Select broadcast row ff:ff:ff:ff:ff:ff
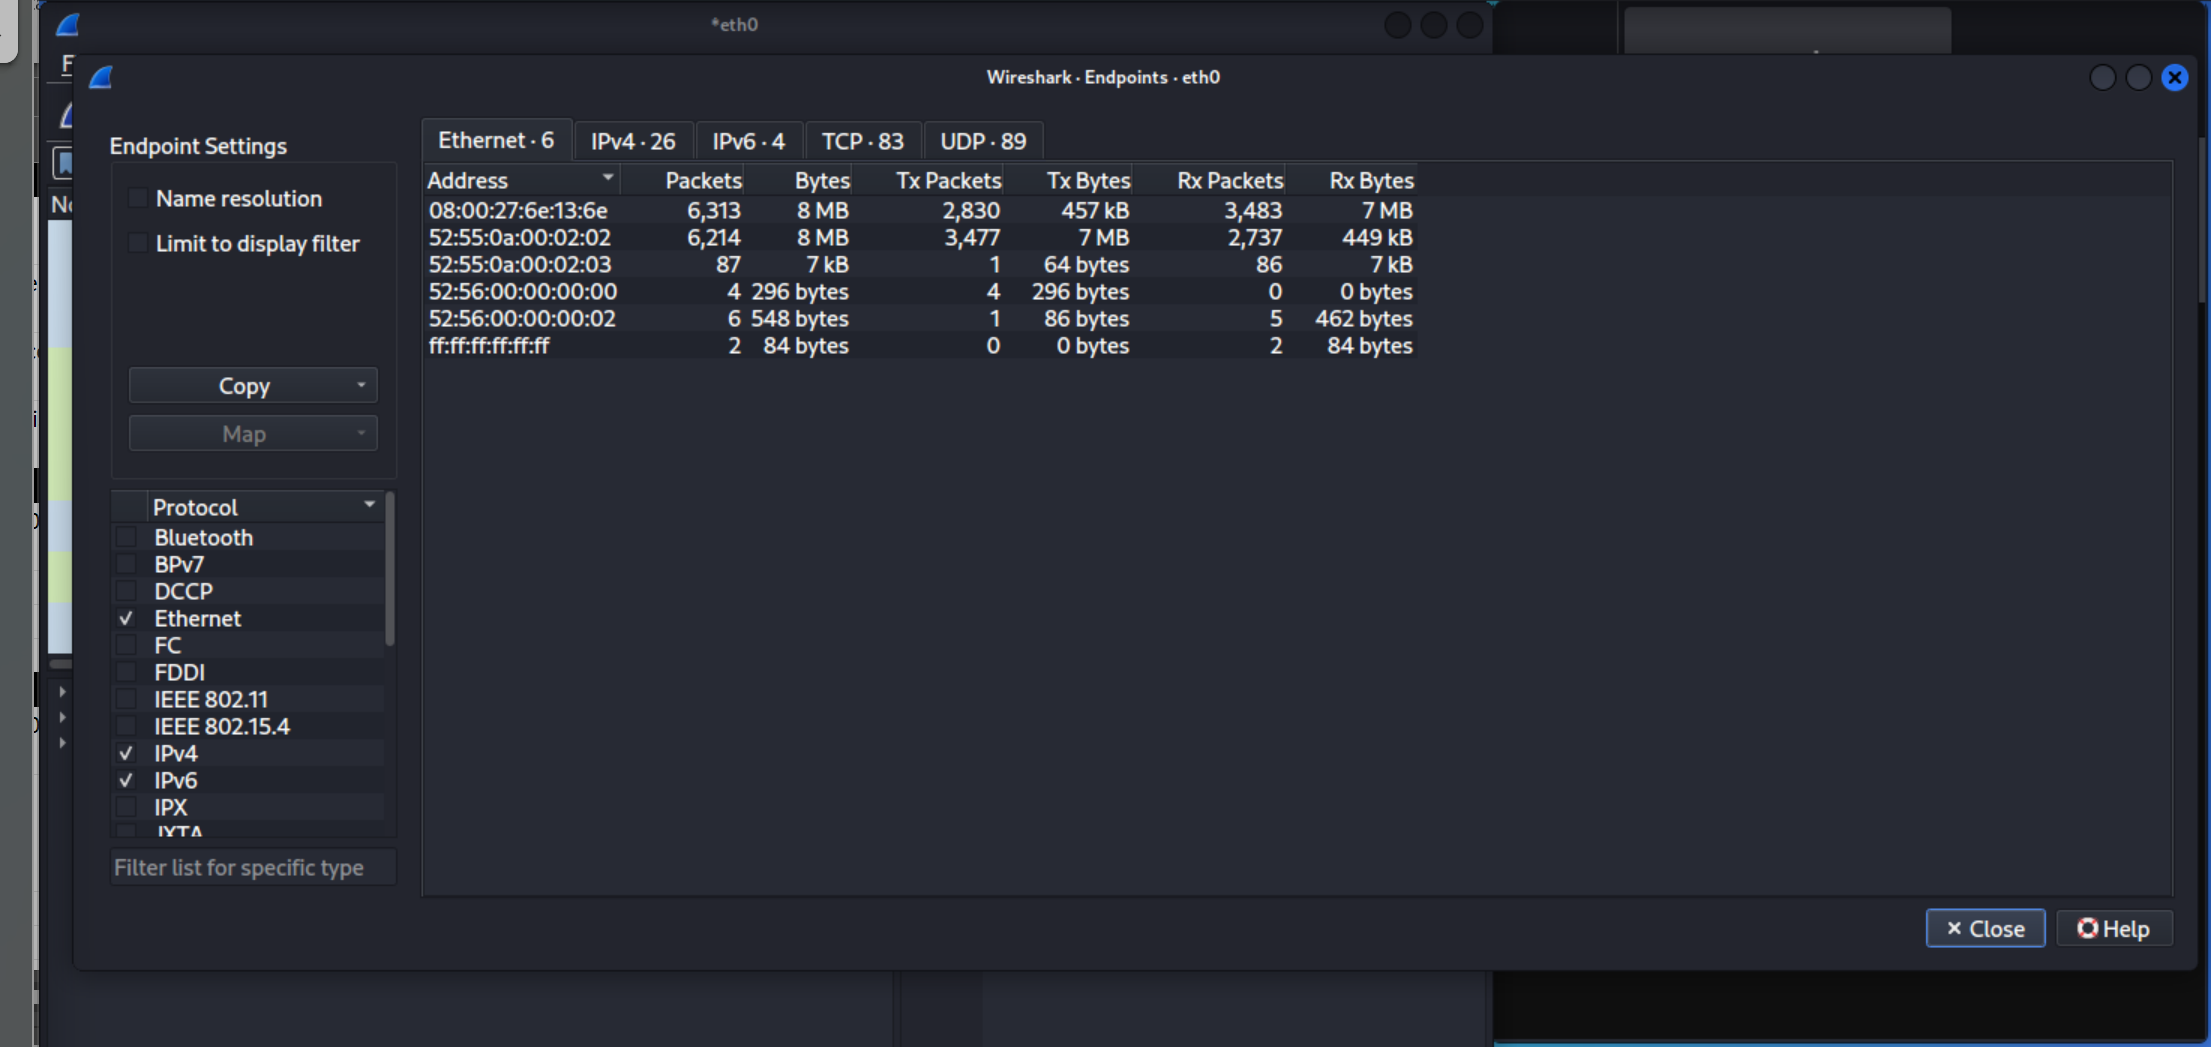Image resolution: width=2211 pixels, height=1047 pixels. click(x=920, y=345)
